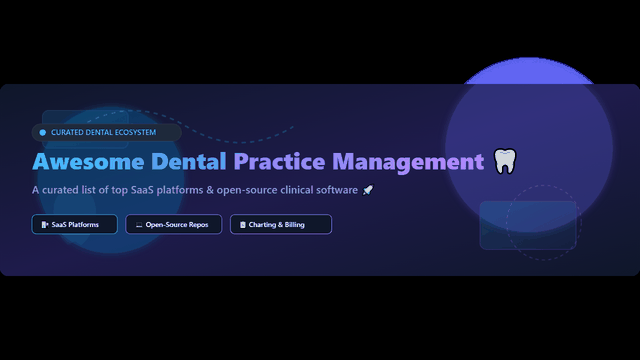Click the clipboard icon in Charting & Billing
This screenshot has height=360, width=640.
pos(243,225)
